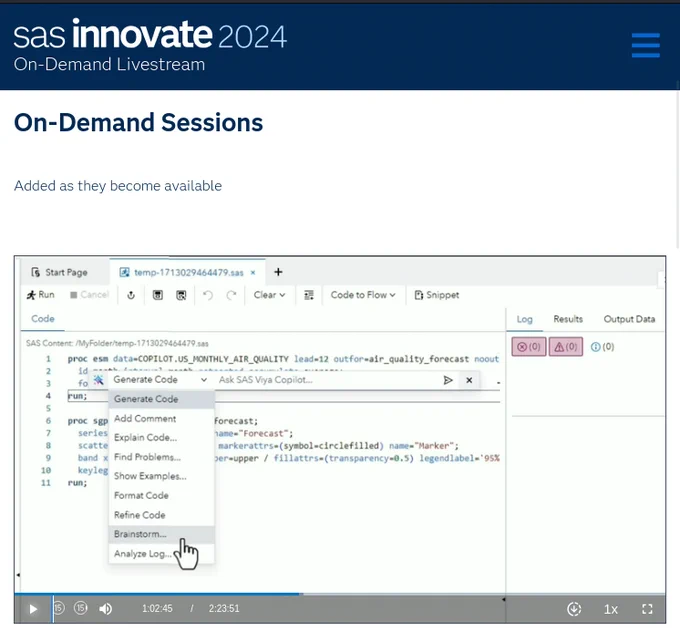680x631 pixels.
Task: Toggle the notes (0) filter
Action: point(602,347)
